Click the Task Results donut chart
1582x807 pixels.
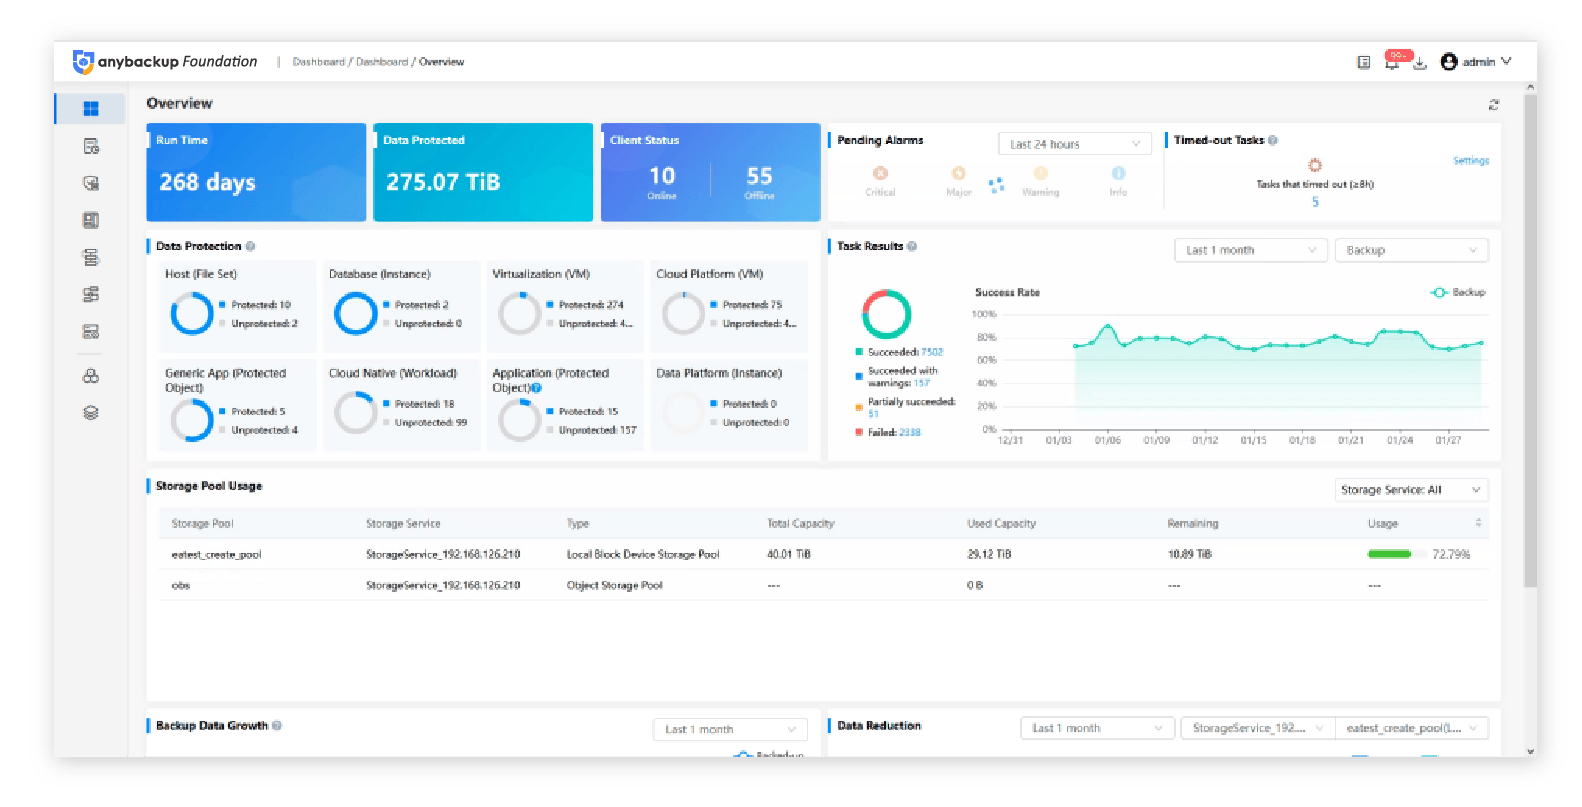point(886,314)
